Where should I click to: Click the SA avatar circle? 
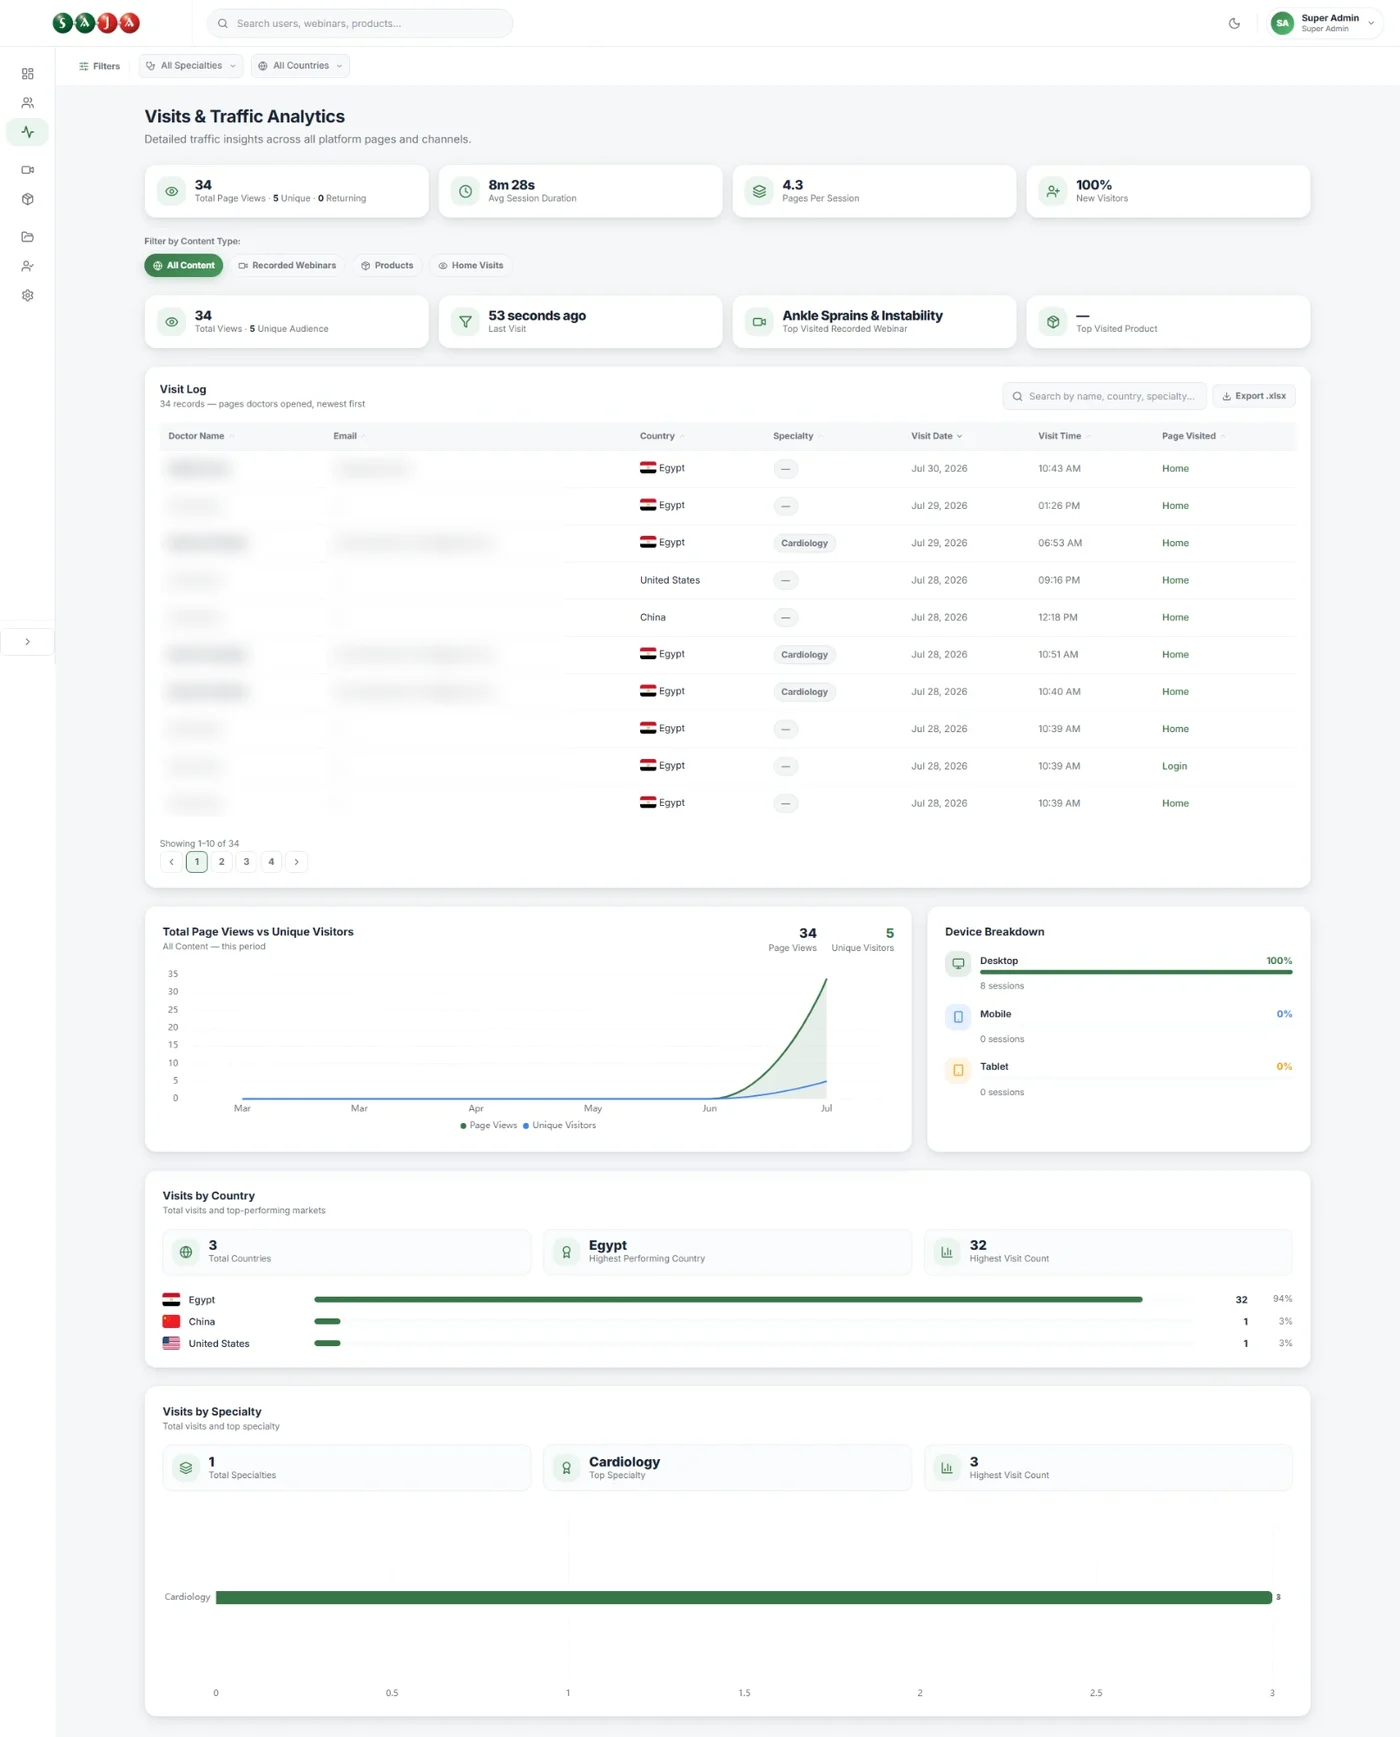point(1282,23)
